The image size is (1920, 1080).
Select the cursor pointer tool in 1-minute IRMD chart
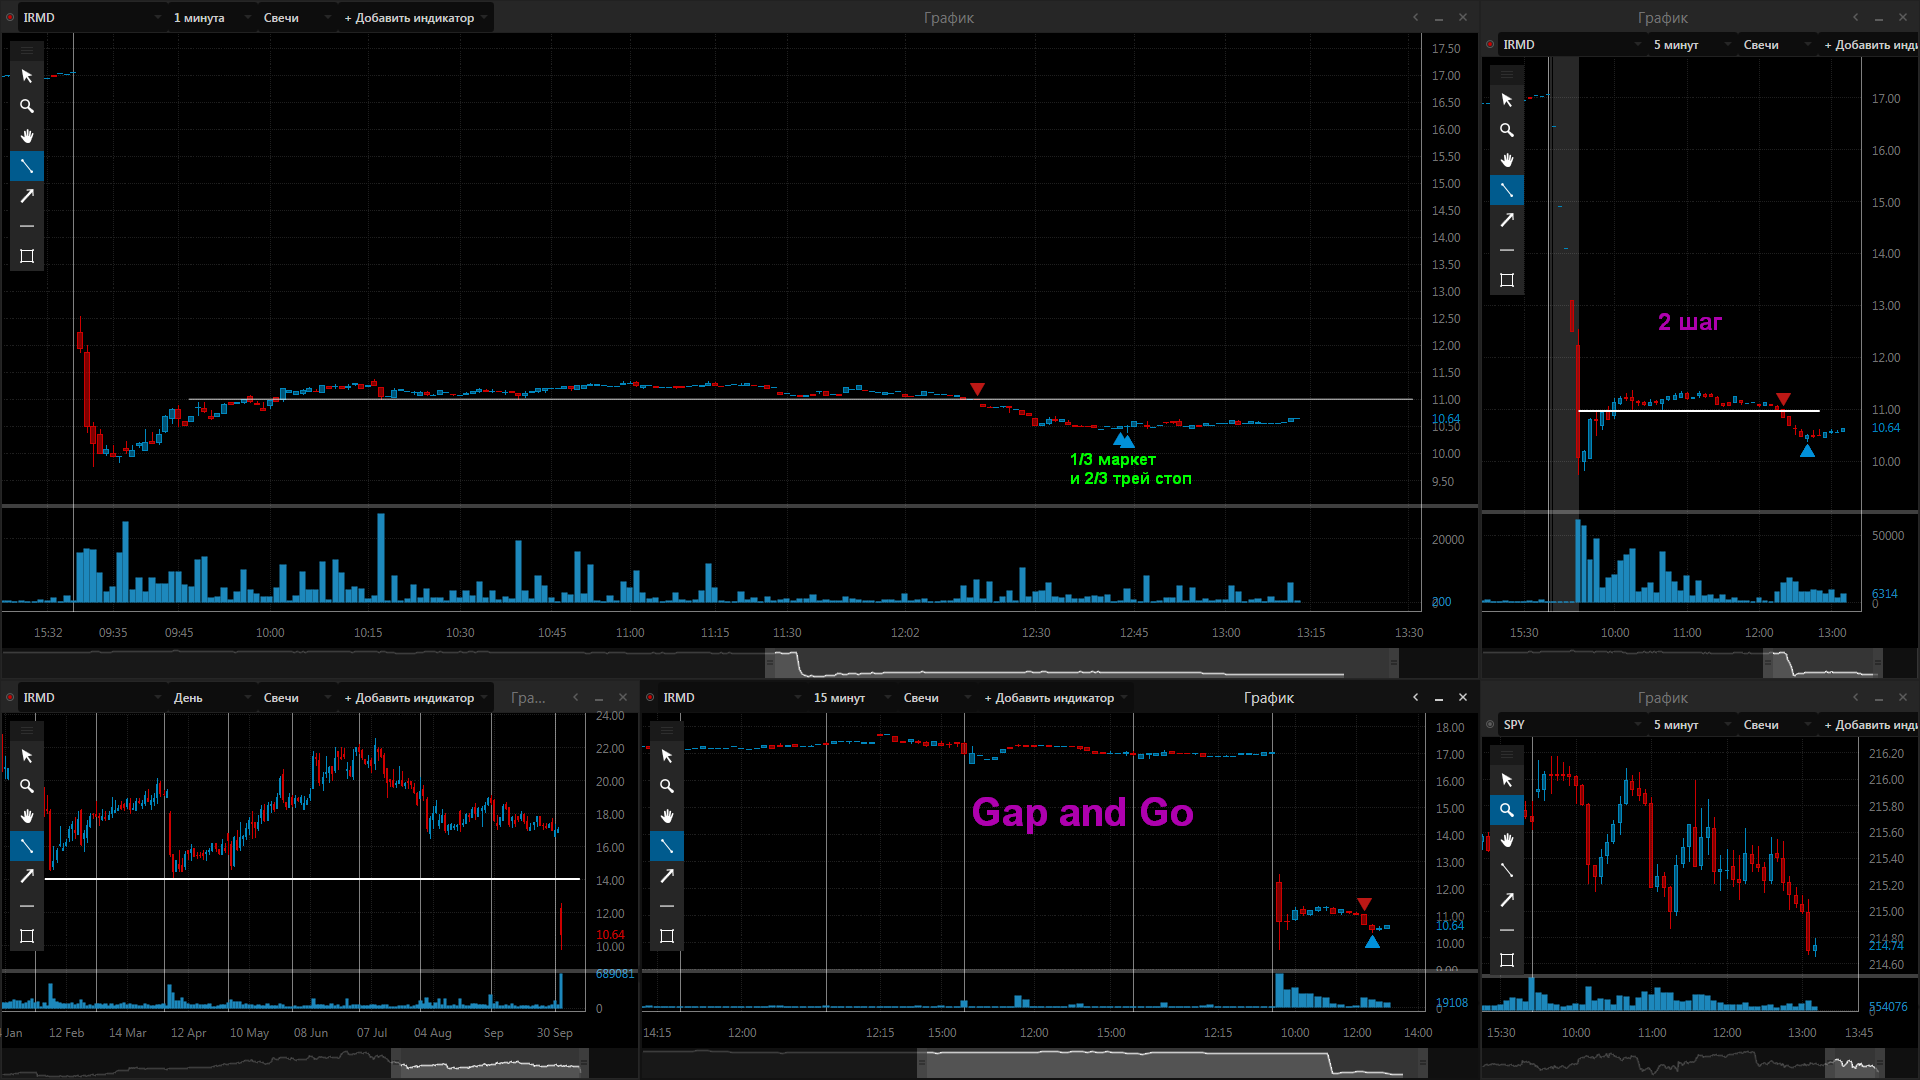(x=27, y=76)
